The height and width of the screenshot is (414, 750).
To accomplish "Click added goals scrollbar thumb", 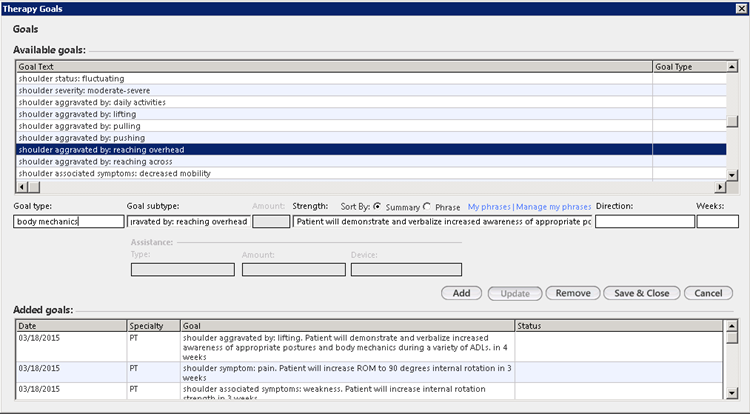I will (732, 338).
